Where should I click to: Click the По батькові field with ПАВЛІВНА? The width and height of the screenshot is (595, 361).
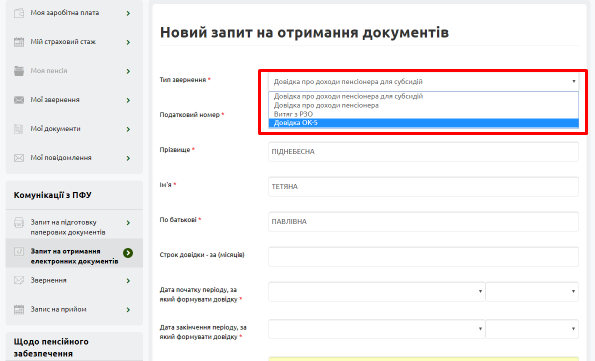click(423, 221)
